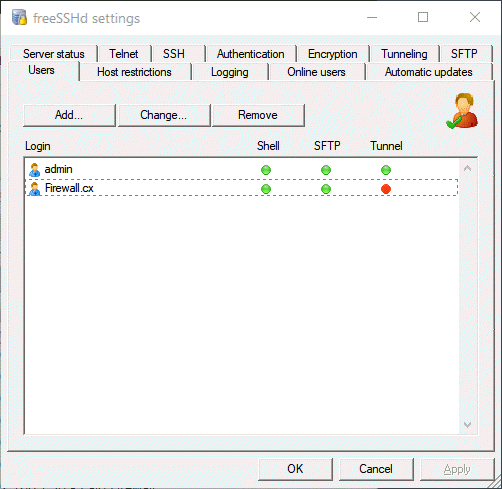502x489 pixels.
Task: Click the user list scroll up arrow
Action: click(467, 168)
